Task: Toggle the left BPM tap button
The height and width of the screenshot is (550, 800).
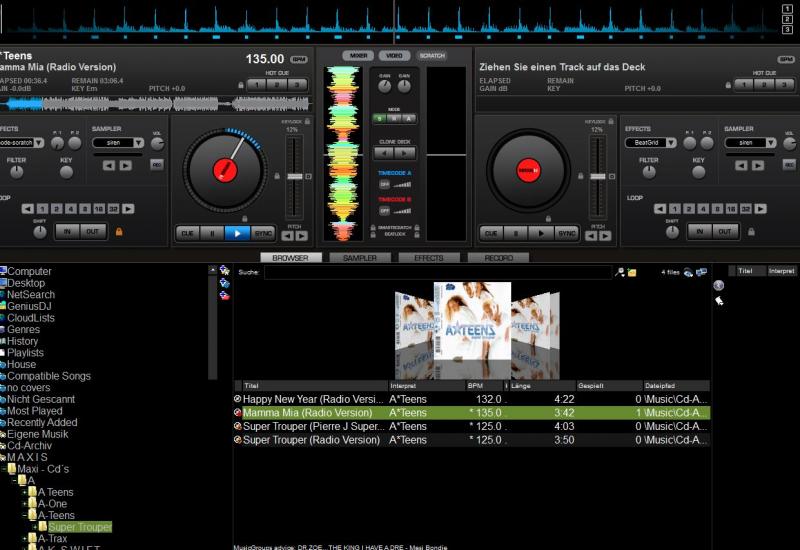Action: (x=299, y=60)
